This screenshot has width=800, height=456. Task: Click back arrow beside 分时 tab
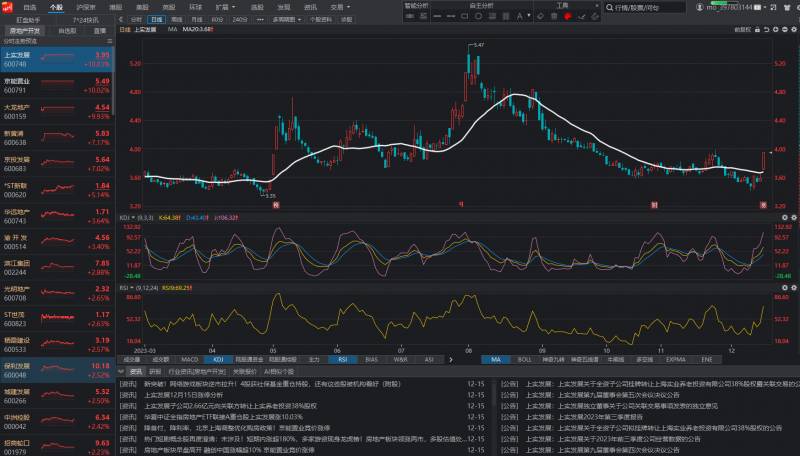(121, 19)
